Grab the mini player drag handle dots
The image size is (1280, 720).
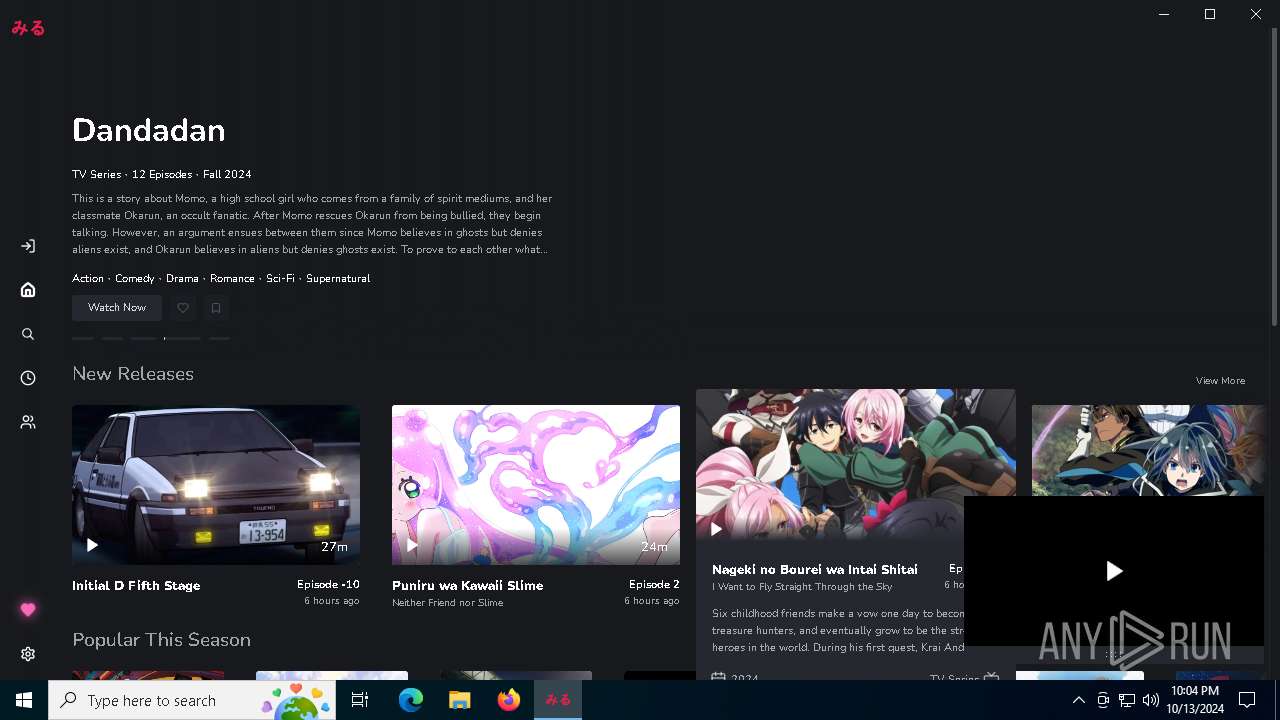click(1114, 654)
